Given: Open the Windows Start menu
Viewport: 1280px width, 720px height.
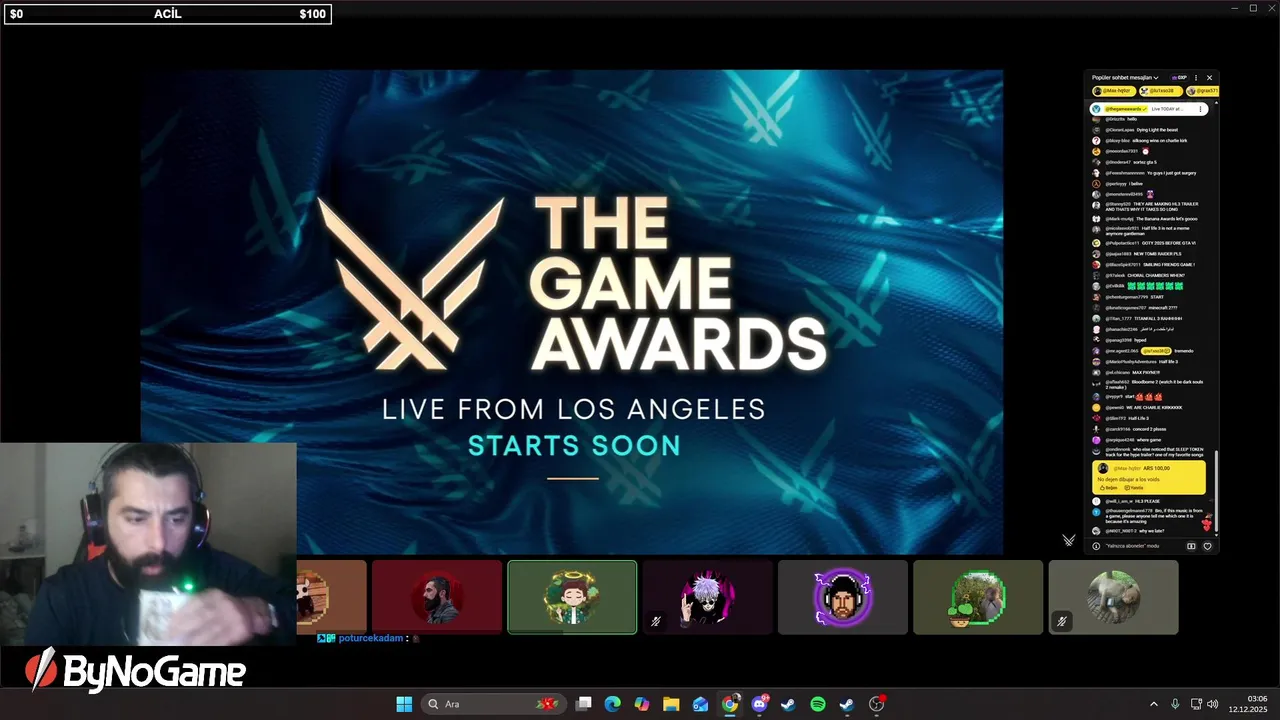Looking at the screenshot, I should (x=404, y=704).
